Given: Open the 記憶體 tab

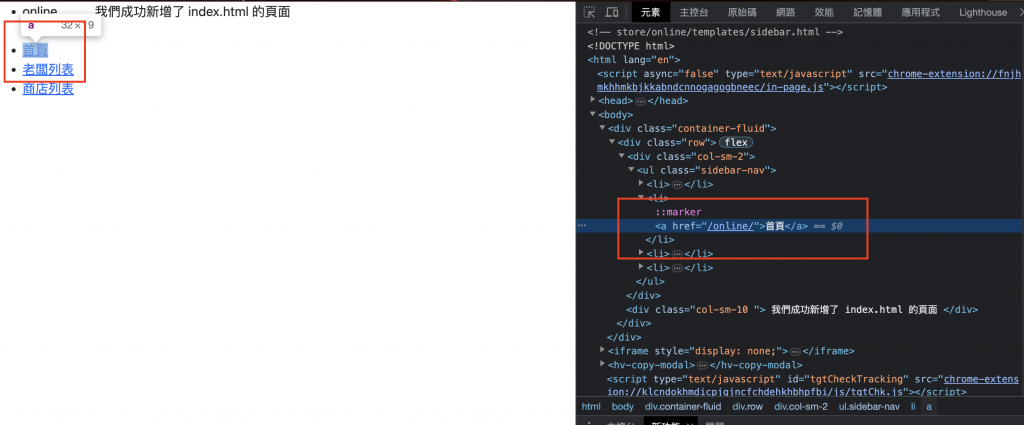Looking at the screenshot, I should point(867,12).
